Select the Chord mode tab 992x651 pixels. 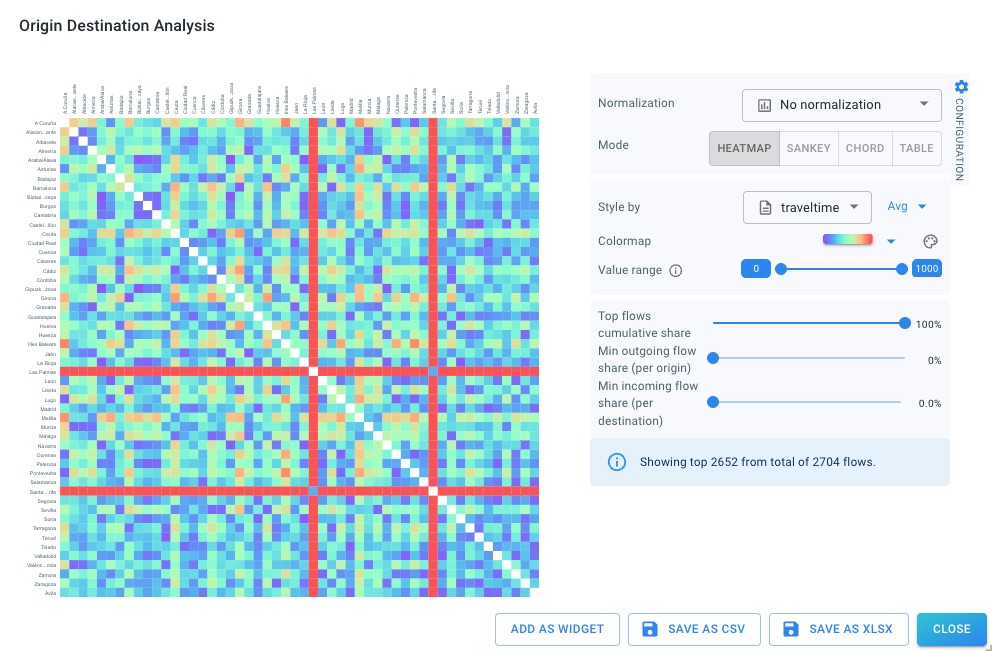[x=865, y=148]
